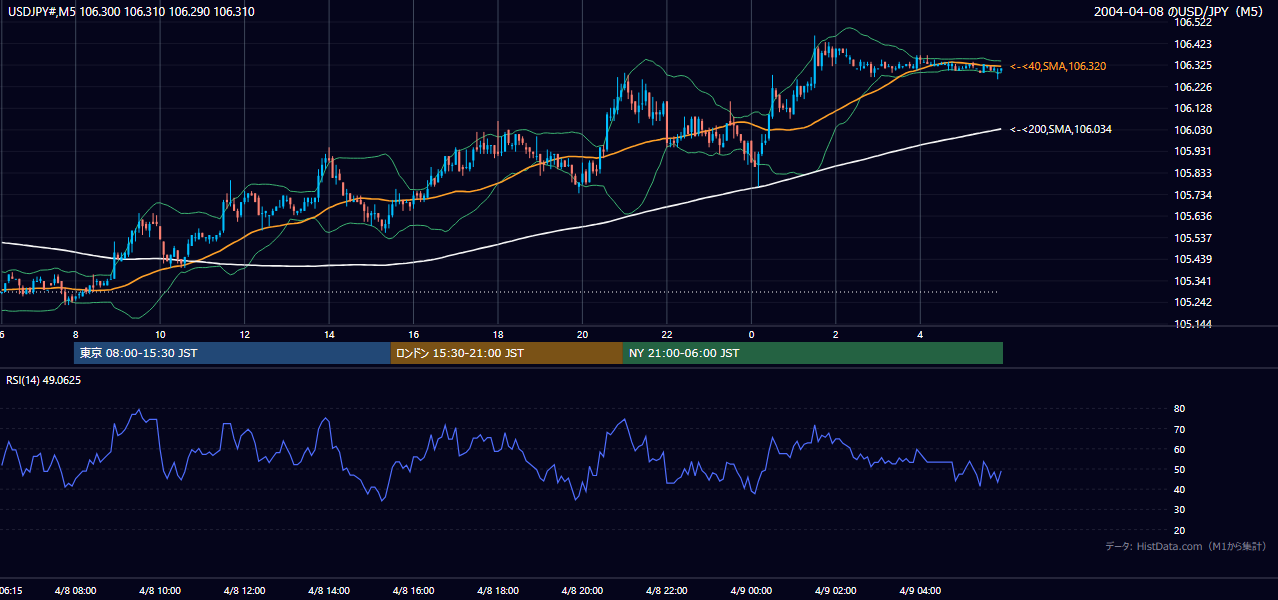Click RSI scale value 40

(1180, 489)
